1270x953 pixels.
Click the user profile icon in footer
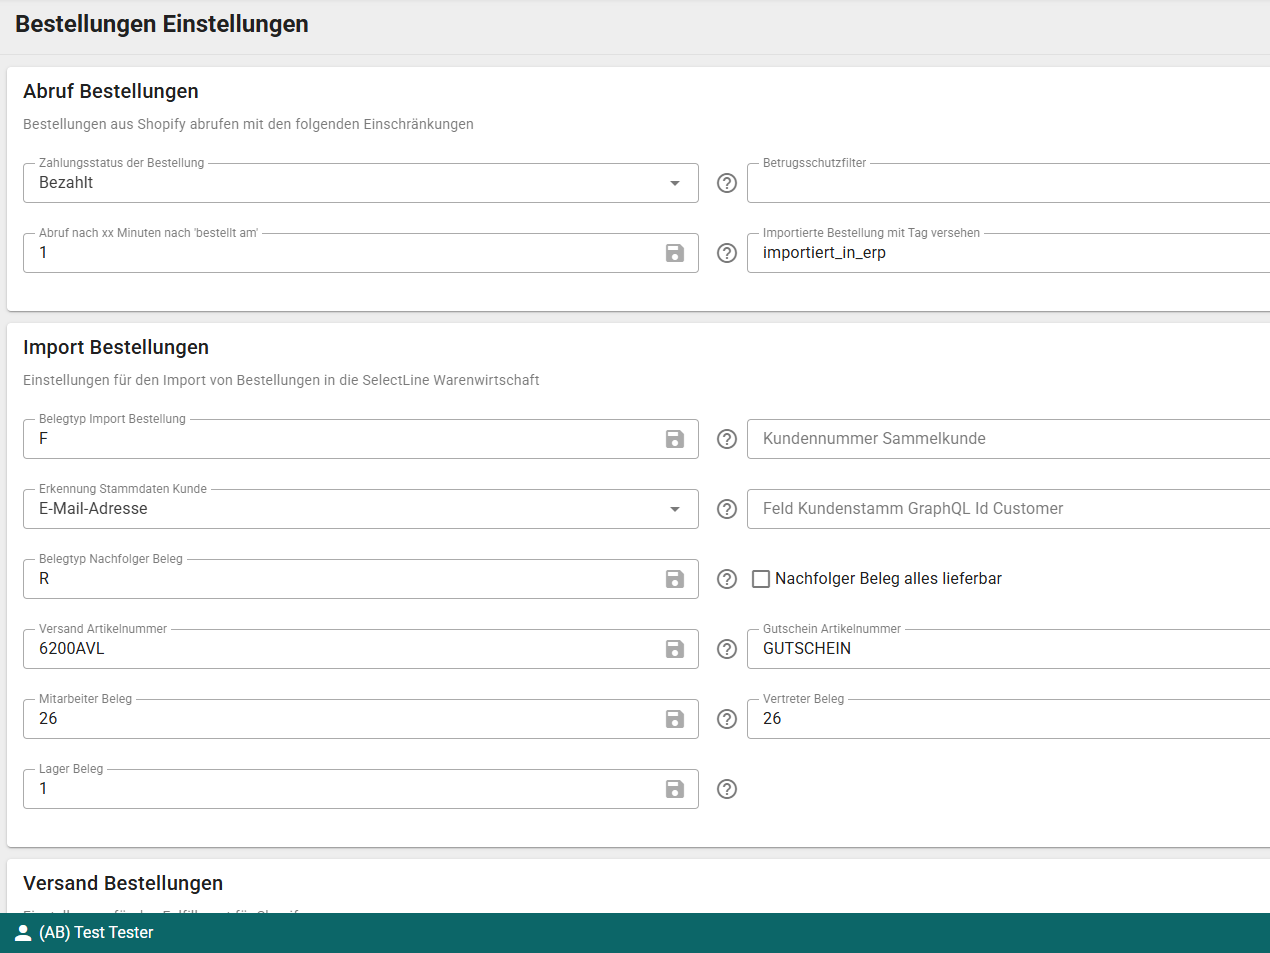(23, 933)
